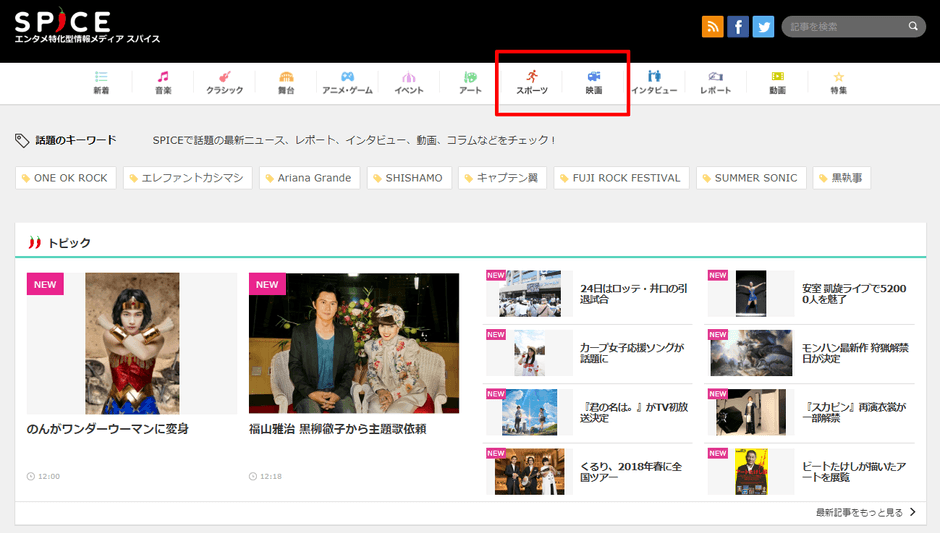The width and height of the screenshot is (940, 533).
Task: Open the 福山雅治 article thumbnail image
Action: (354, 343)
